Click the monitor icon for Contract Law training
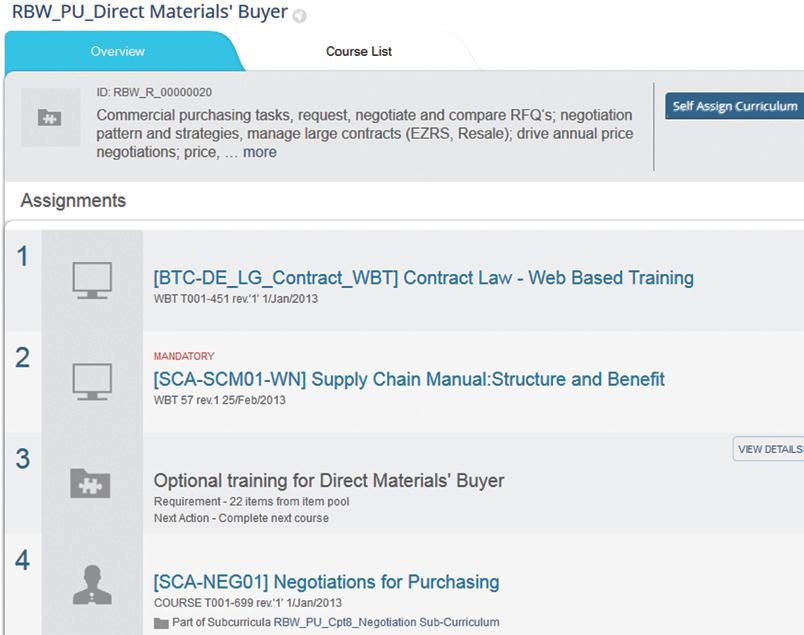804x635 pixels. pyautogui.click(x=92, y=281)
